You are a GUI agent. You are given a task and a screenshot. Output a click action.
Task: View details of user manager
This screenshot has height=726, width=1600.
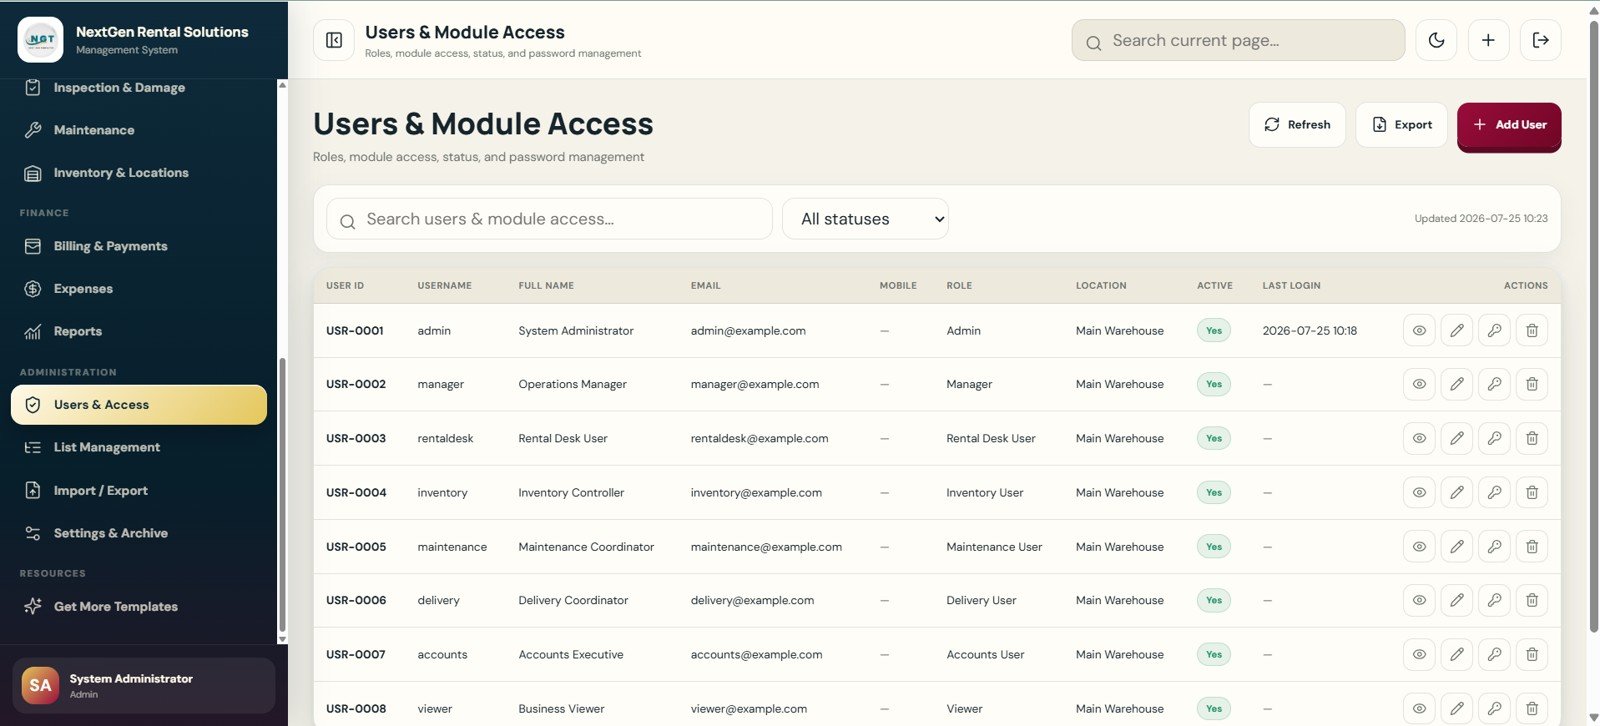tap(1419, 384)
